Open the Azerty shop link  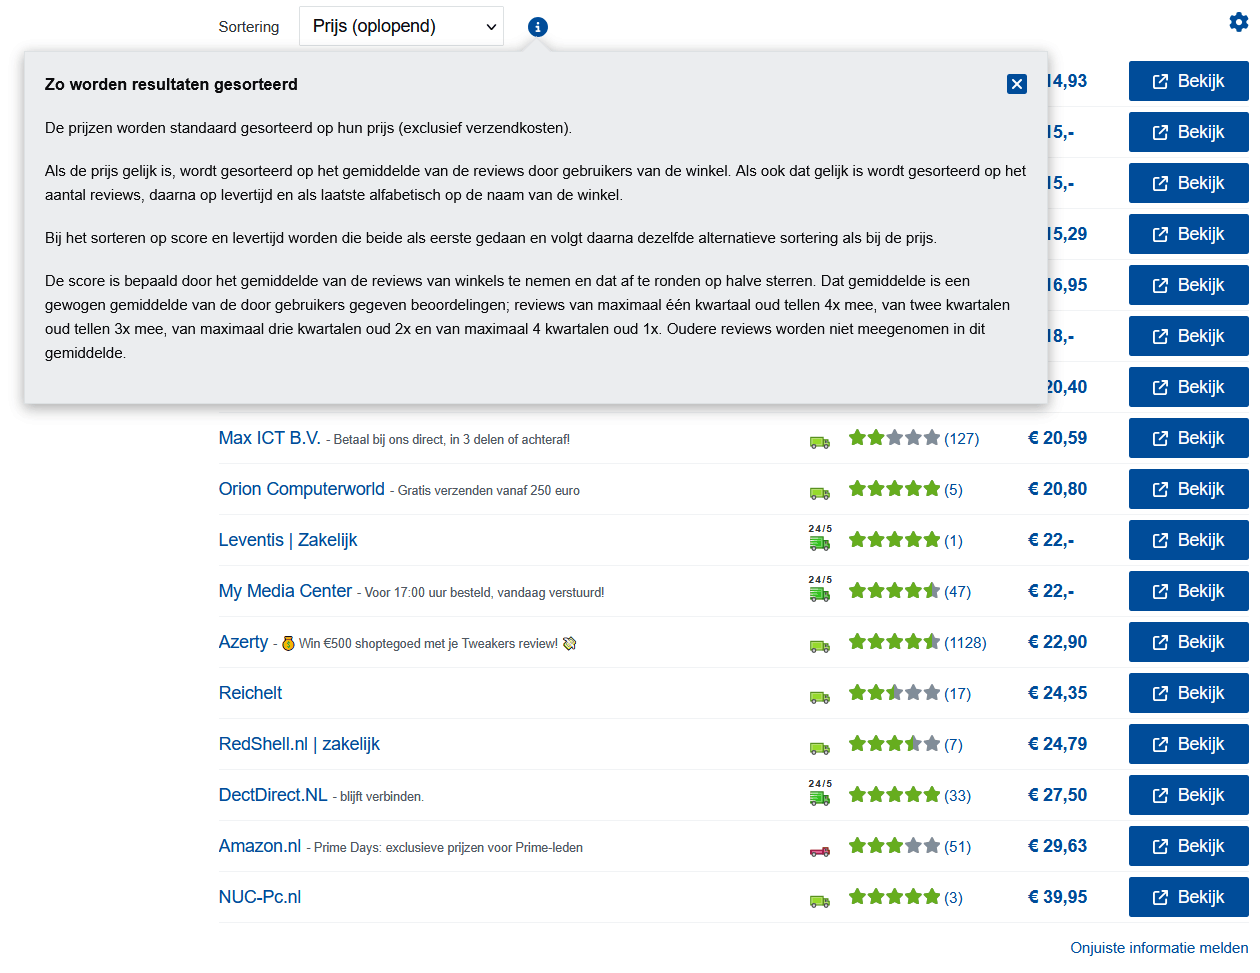point(243,642)
